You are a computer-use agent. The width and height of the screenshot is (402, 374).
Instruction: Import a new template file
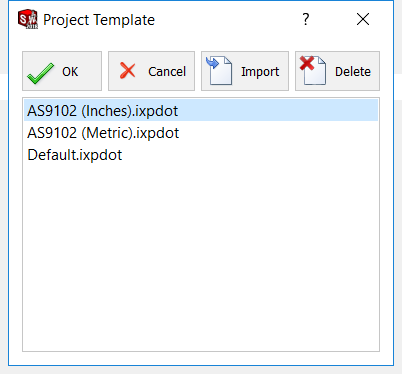(x=245, y=71)
